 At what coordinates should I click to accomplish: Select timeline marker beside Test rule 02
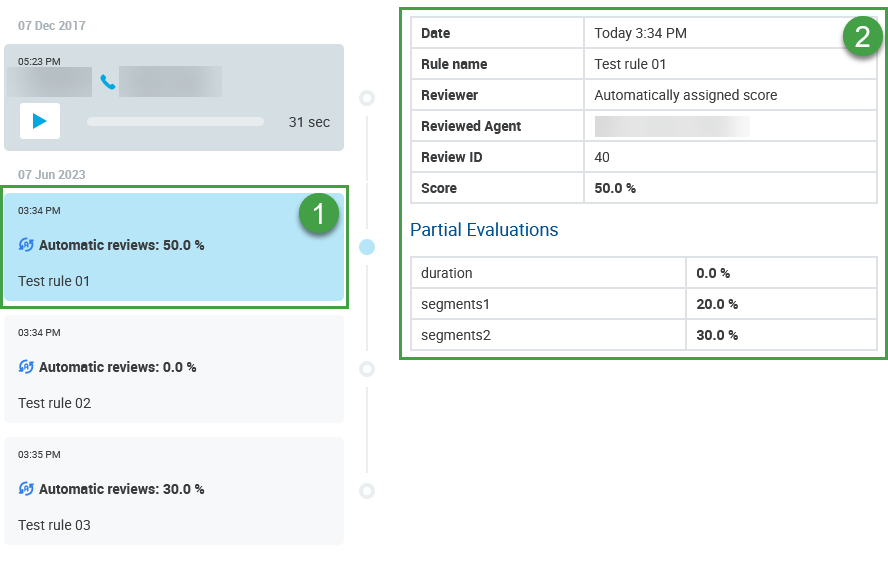[367, 369]
